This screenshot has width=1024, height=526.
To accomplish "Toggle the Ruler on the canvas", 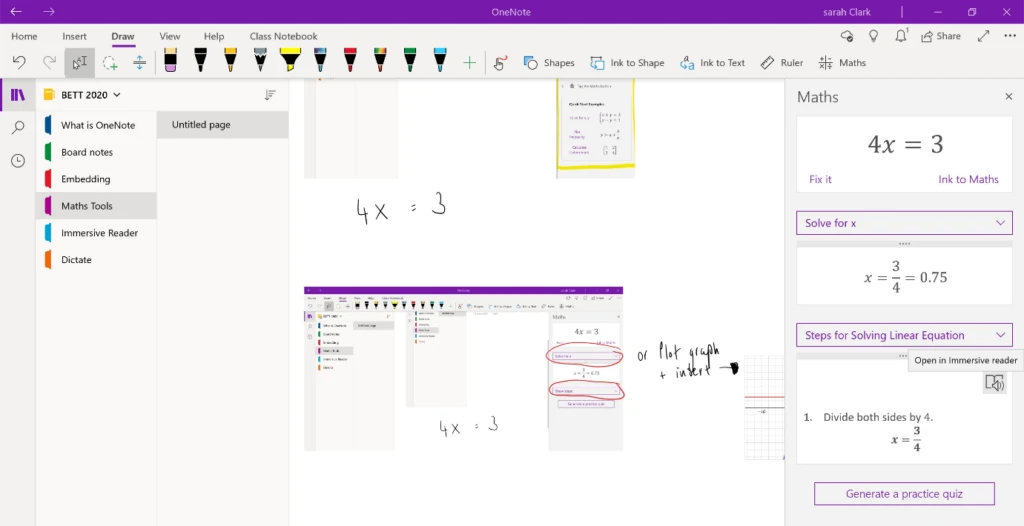I will (781, 62).
